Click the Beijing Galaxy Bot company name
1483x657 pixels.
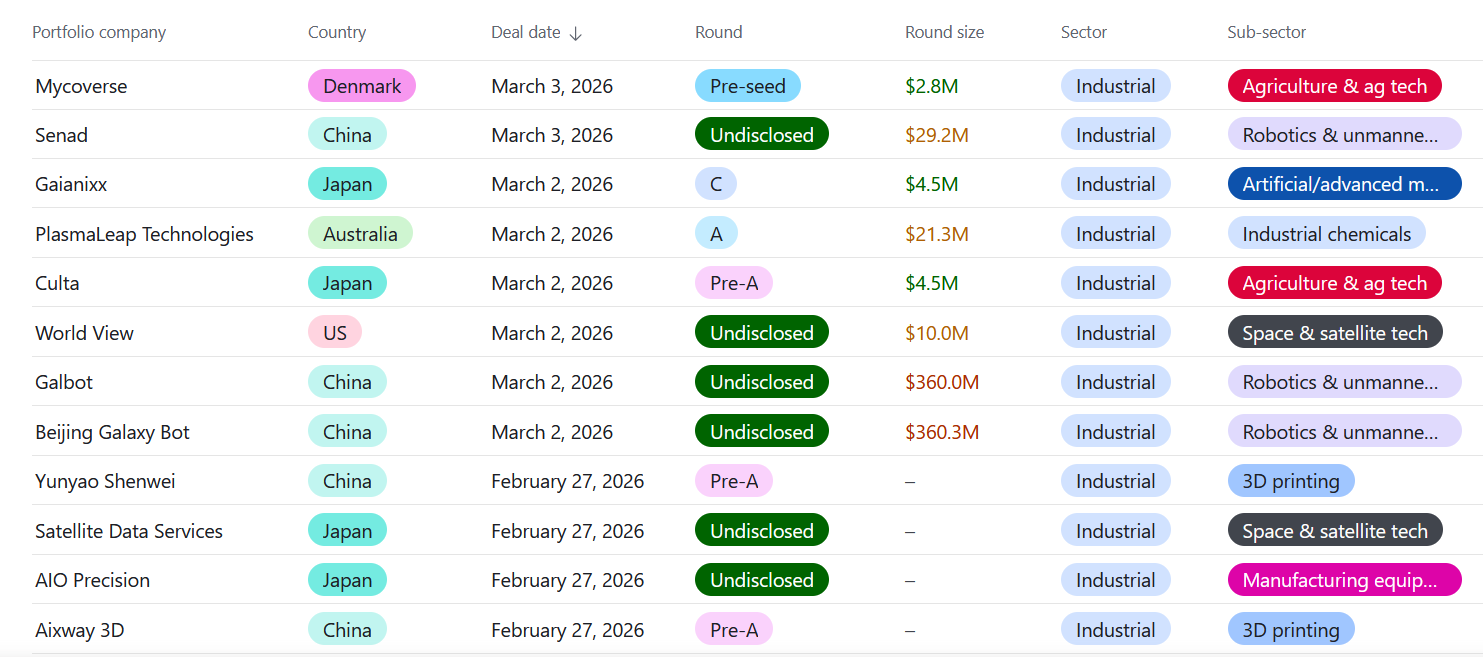(x=112, y=432)
